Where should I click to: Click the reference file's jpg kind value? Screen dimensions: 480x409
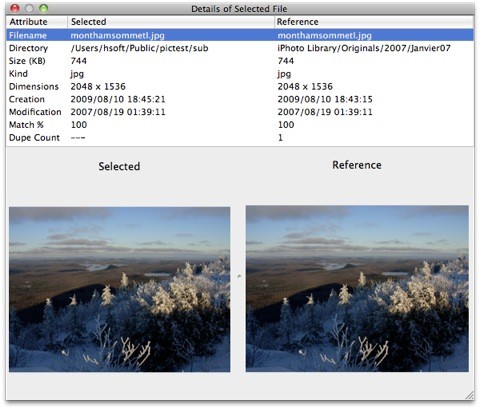[284, 74]
